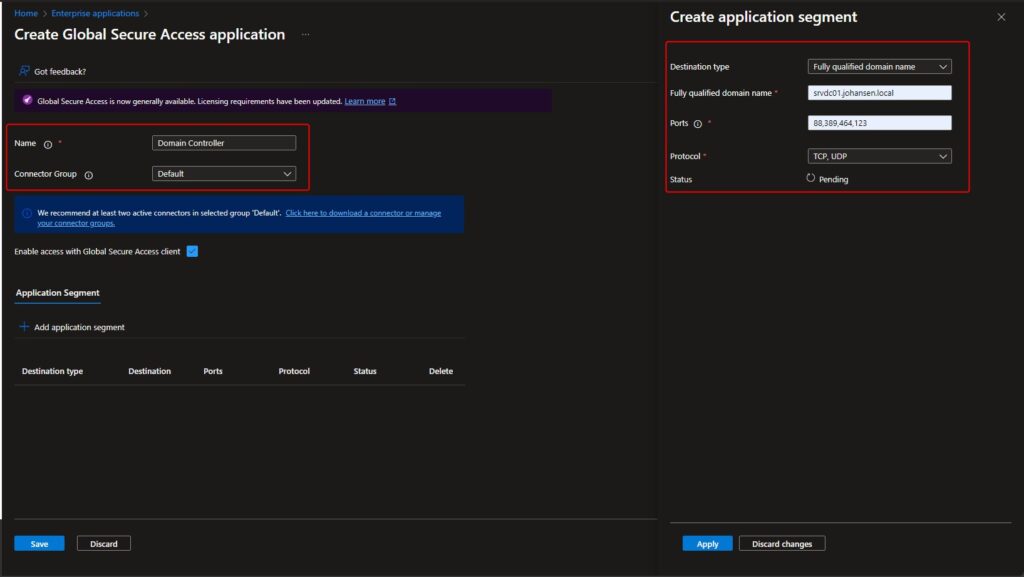Focus the Ports input field
Viewport: 1024px width, 577px height.
879,123
